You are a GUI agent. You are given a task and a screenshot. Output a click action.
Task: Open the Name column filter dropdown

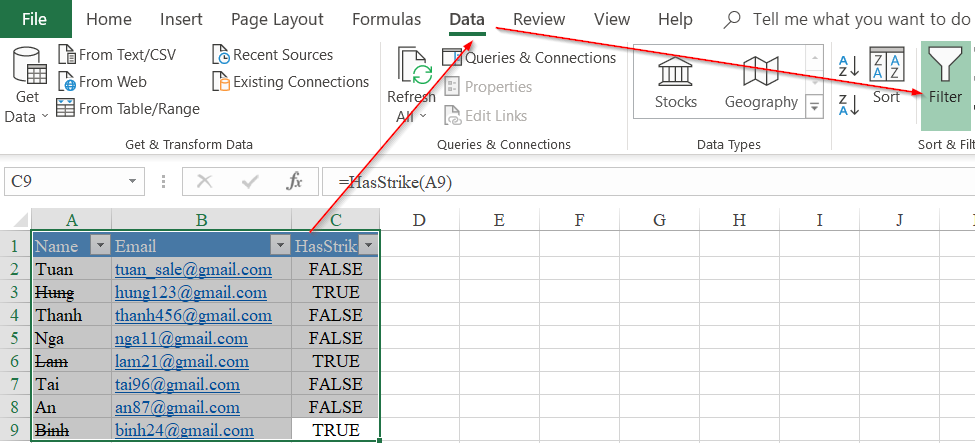point(99,246)
